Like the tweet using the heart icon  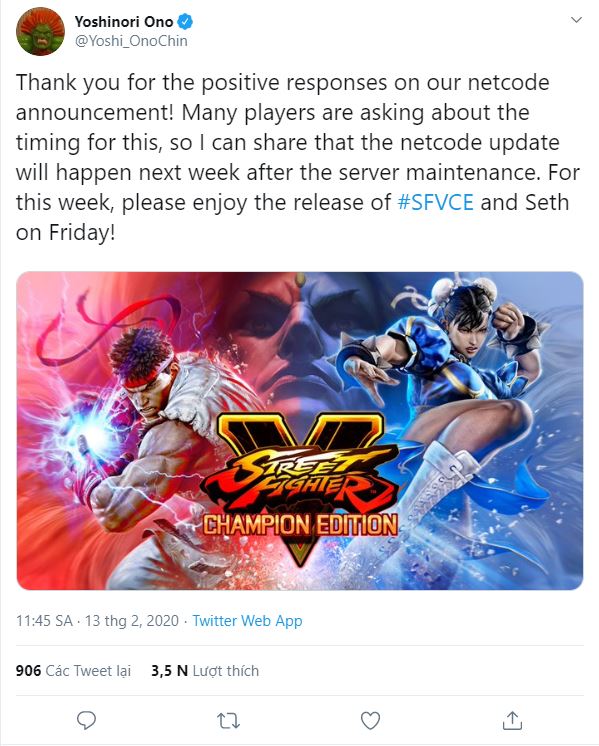pyautogui.click(x=370, y=720)
